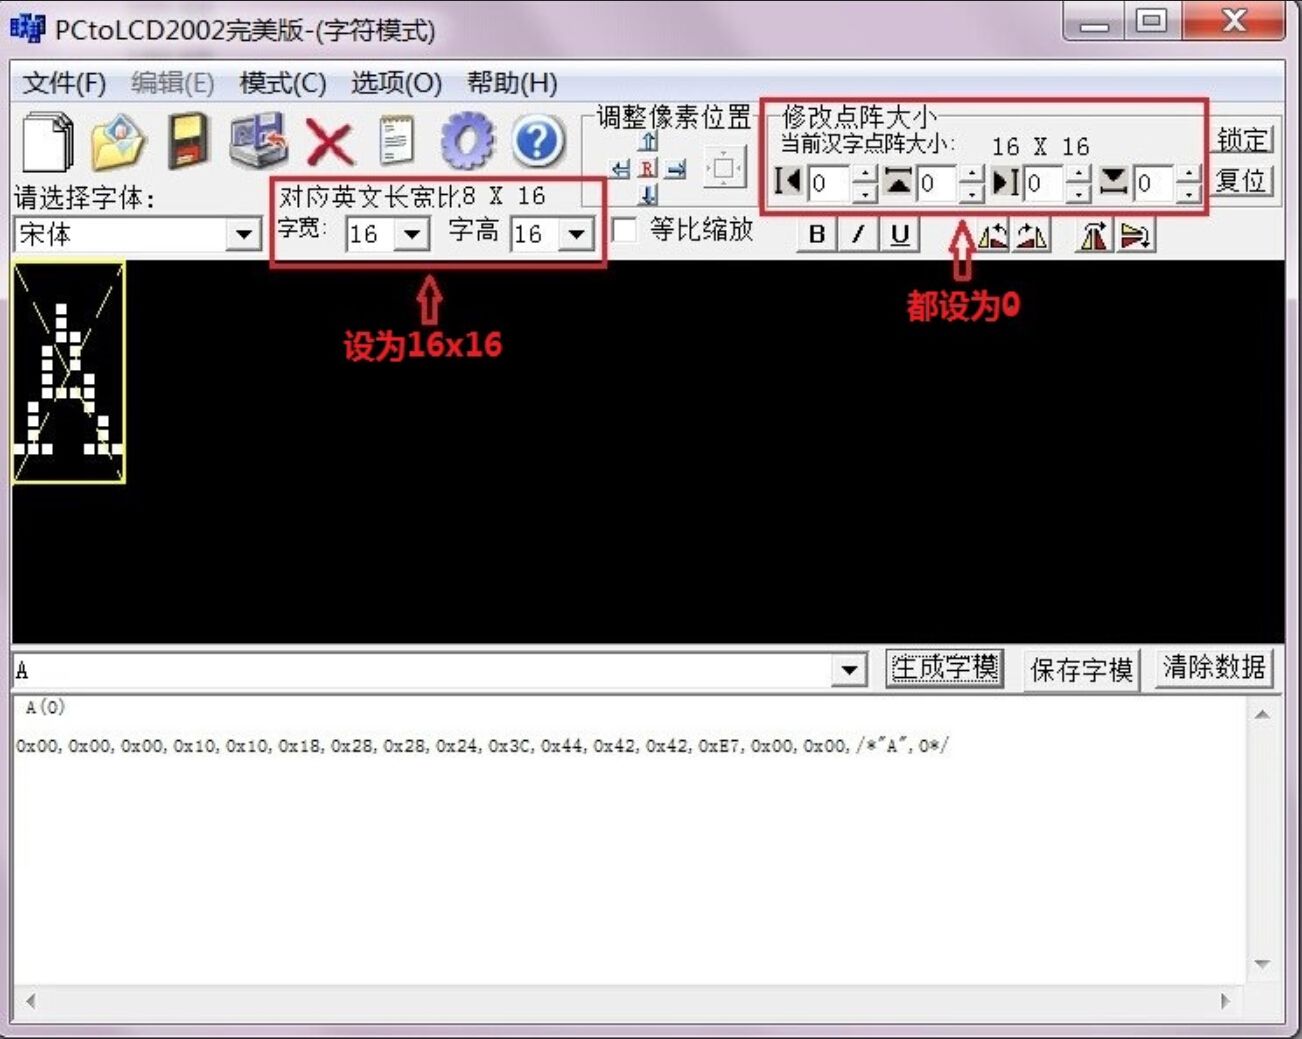
Task: Click the floppy disk save icon
Action: (x=188, y=141)
